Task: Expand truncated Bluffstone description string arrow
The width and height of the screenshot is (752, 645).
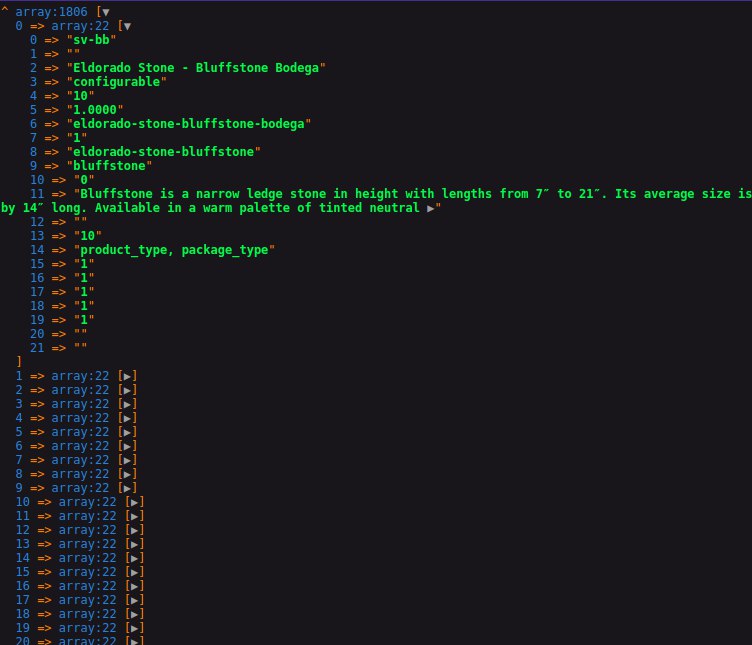Action: (430, 209)
